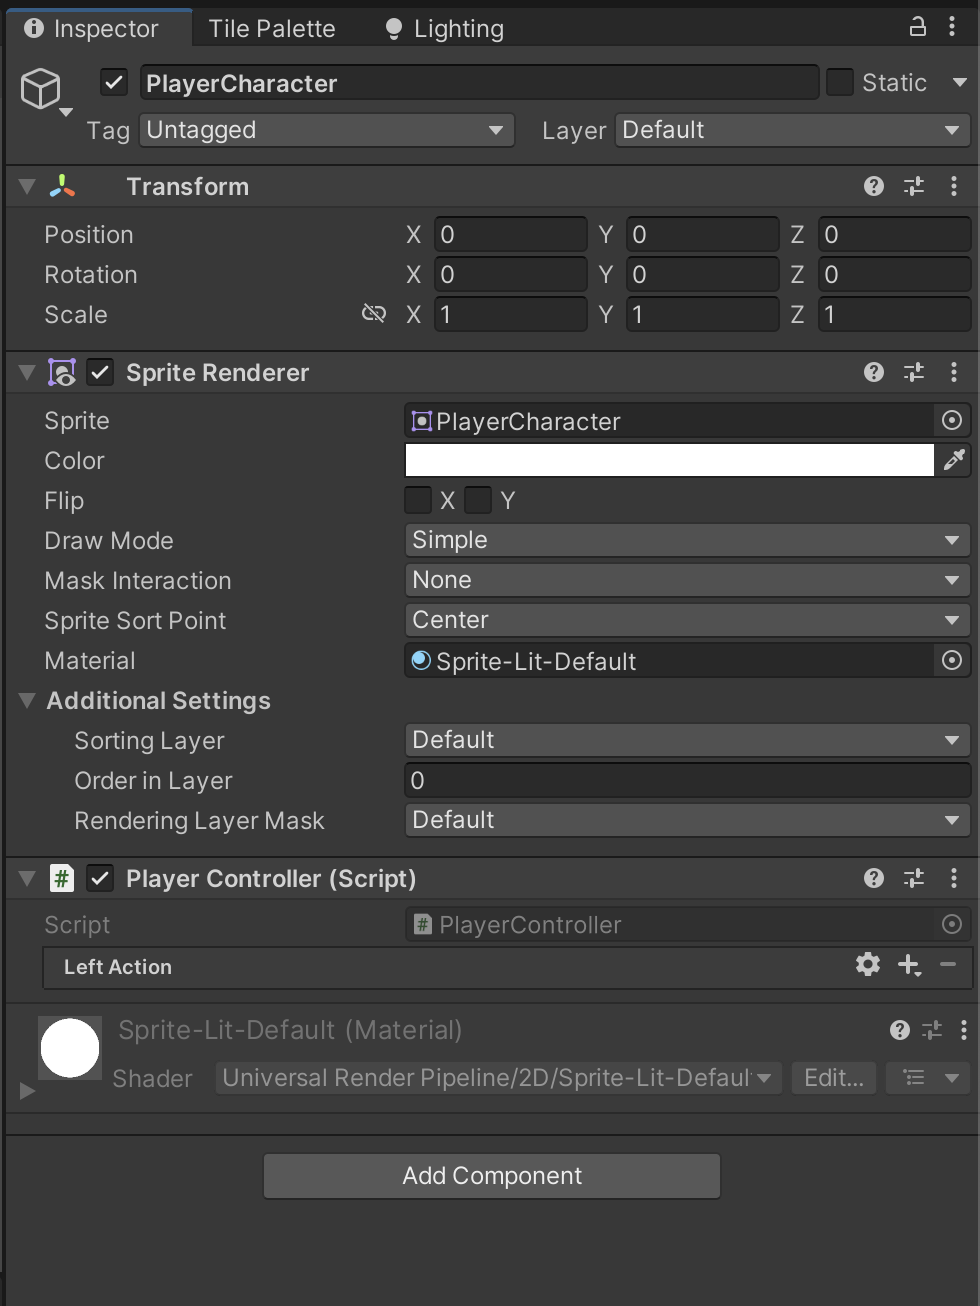Viewport: 980px width, 1306px height.
Task: Click the shader Edit button
Action: coord(833,1078)
